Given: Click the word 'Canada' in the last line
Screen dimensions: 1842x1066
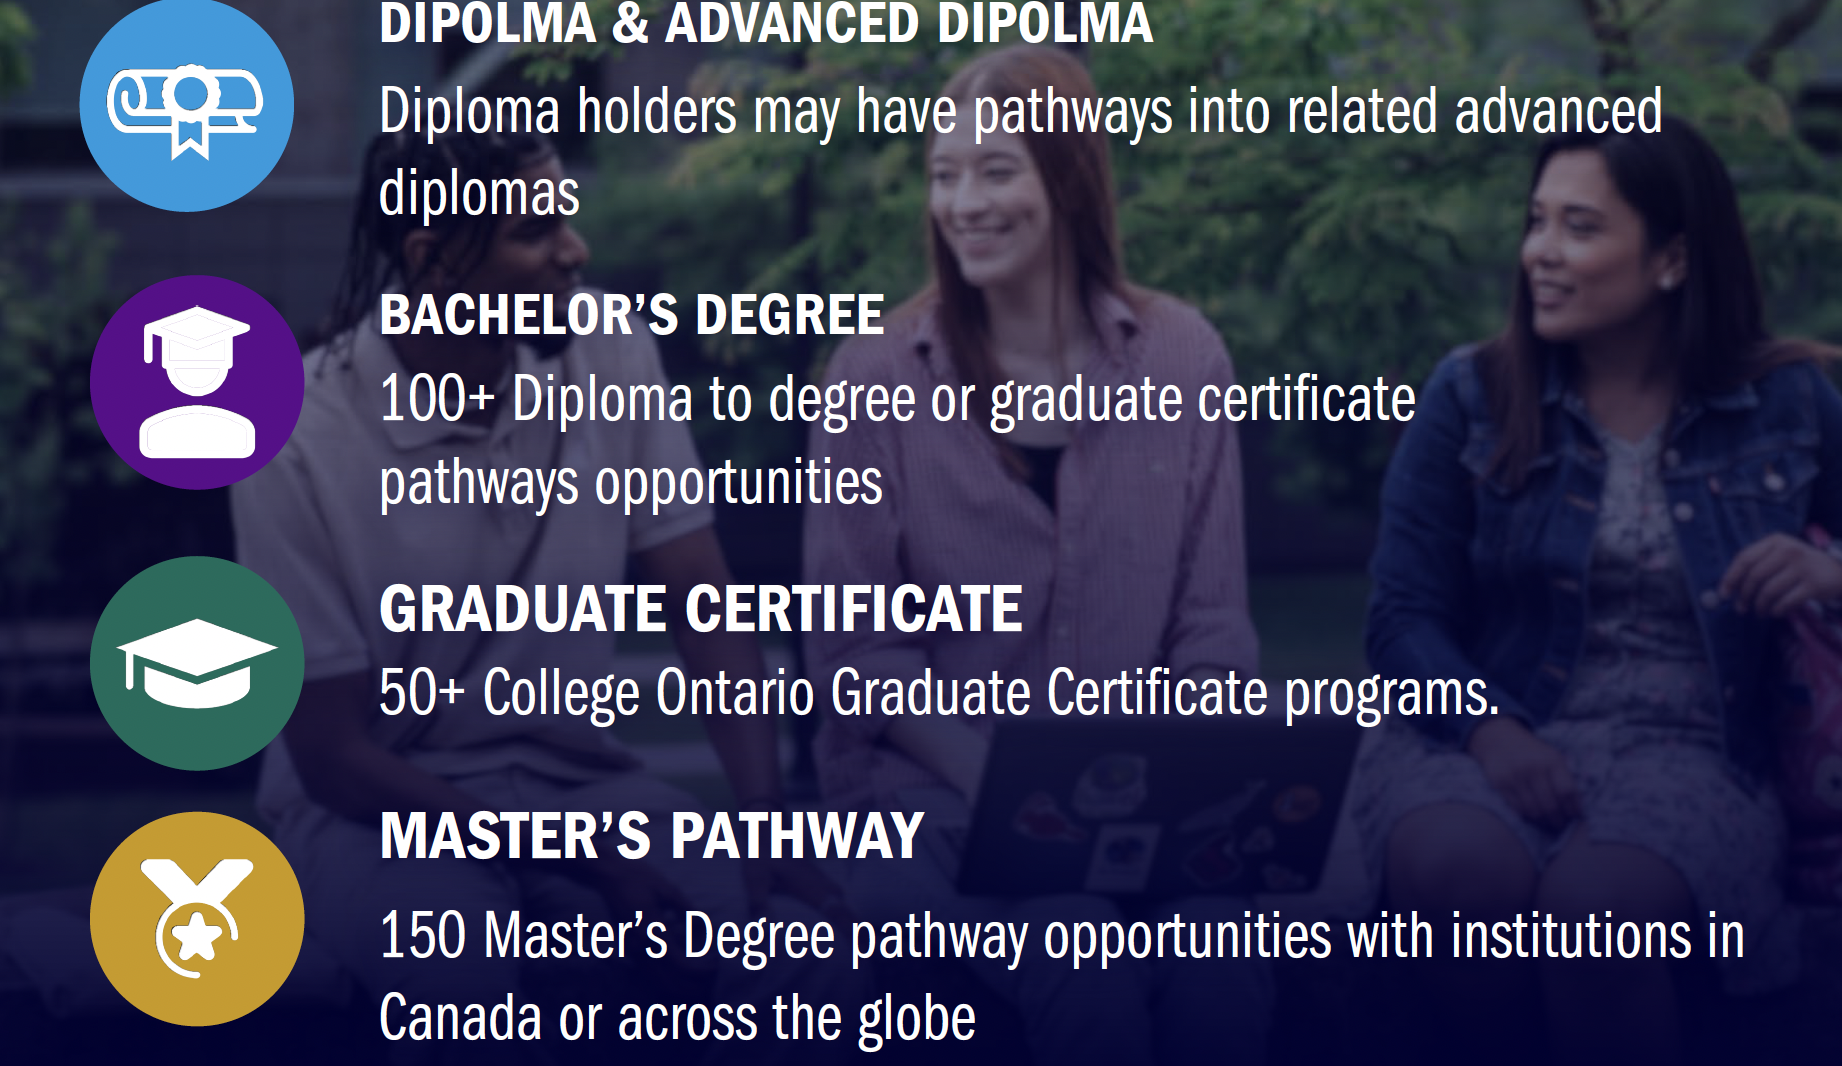Looking at the screenshot, I should pos(460,1019).
